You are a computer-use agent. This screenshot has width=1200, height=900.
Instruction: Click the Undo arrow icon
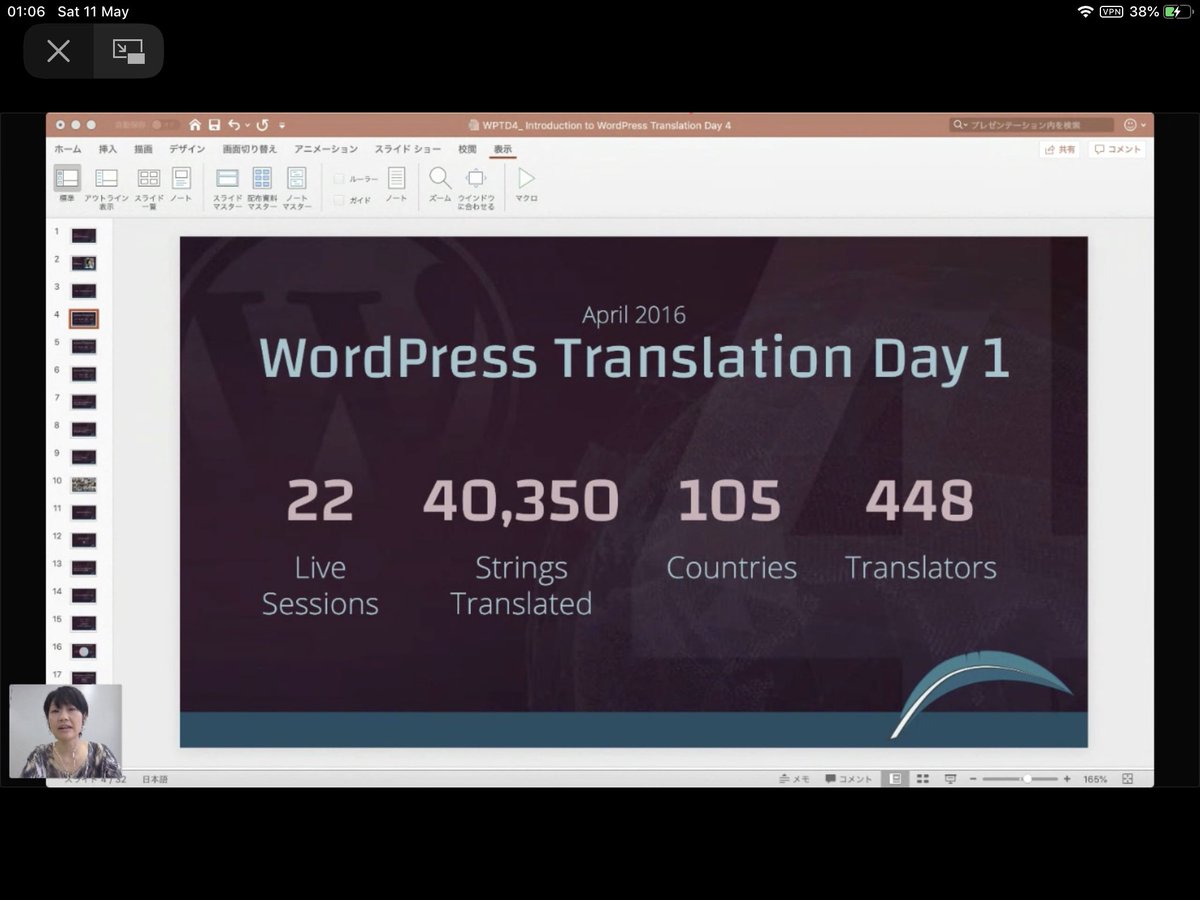click(x=233, y=125)
